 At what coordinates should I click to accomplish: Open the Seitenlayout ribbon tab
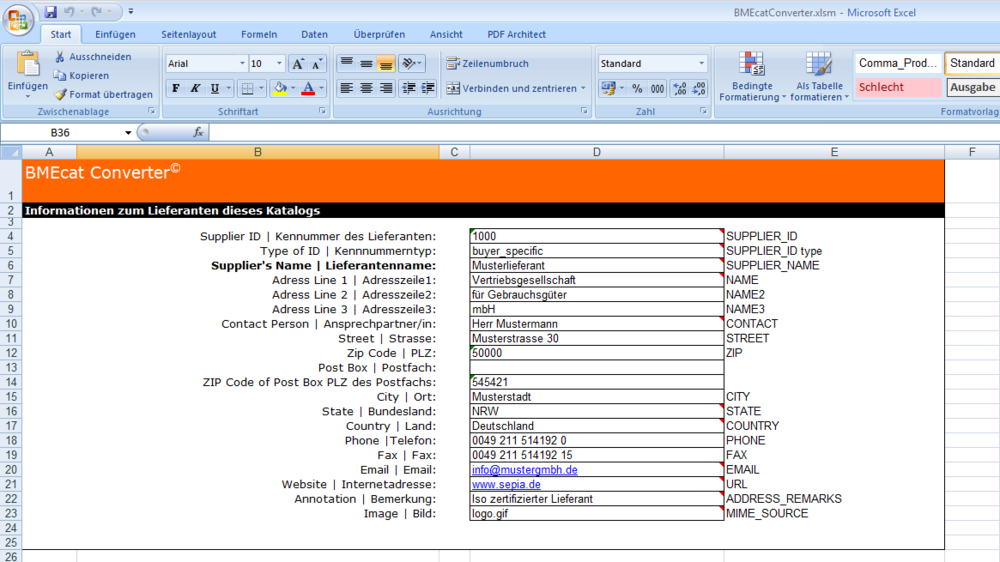tap(188, 34)
